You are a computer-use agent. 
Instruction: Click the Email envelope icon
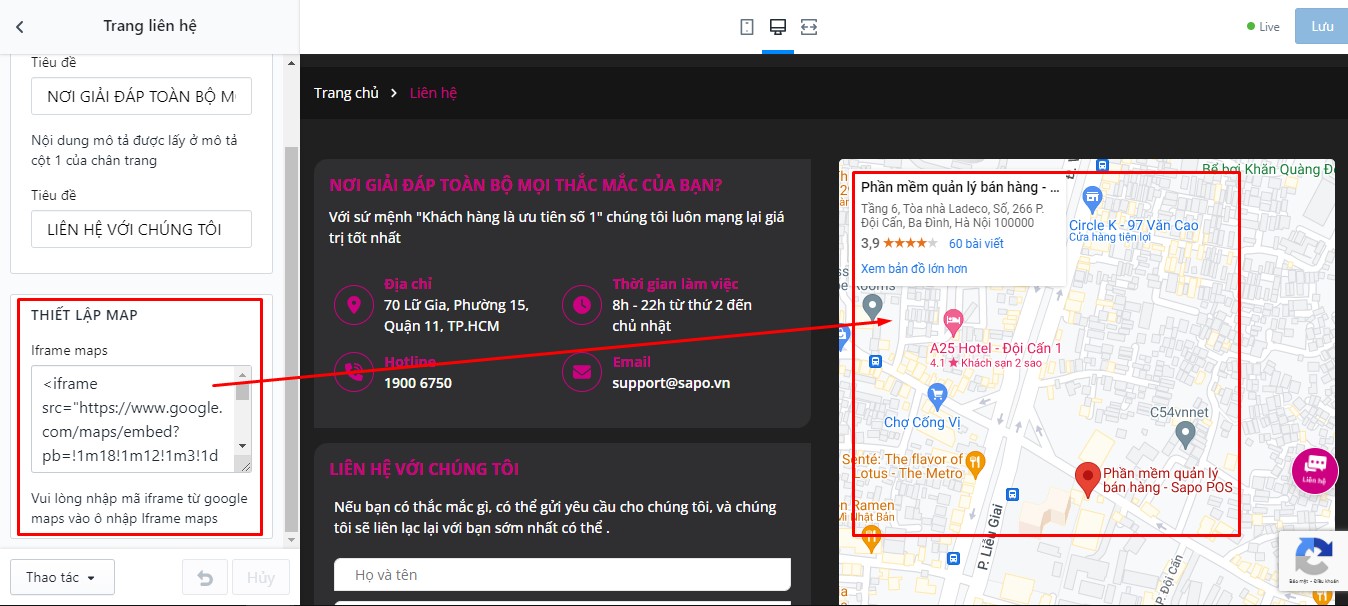click(582, 372)
